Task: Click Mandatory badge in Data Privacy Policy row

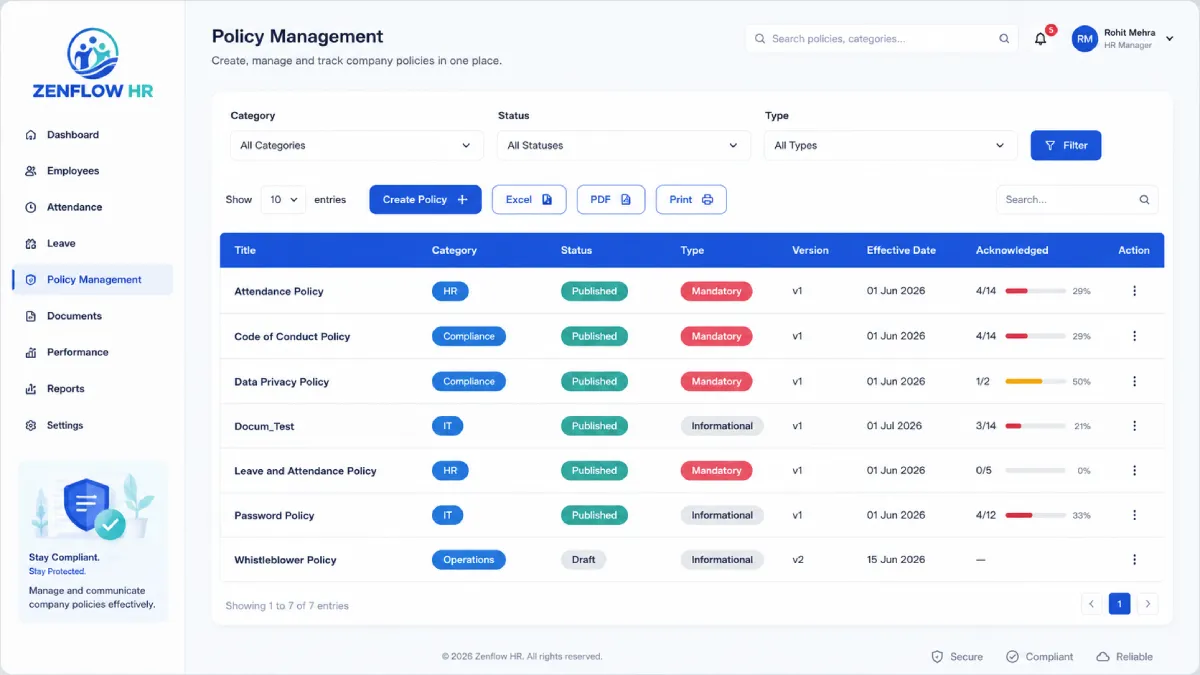Action: pos(716,381)
